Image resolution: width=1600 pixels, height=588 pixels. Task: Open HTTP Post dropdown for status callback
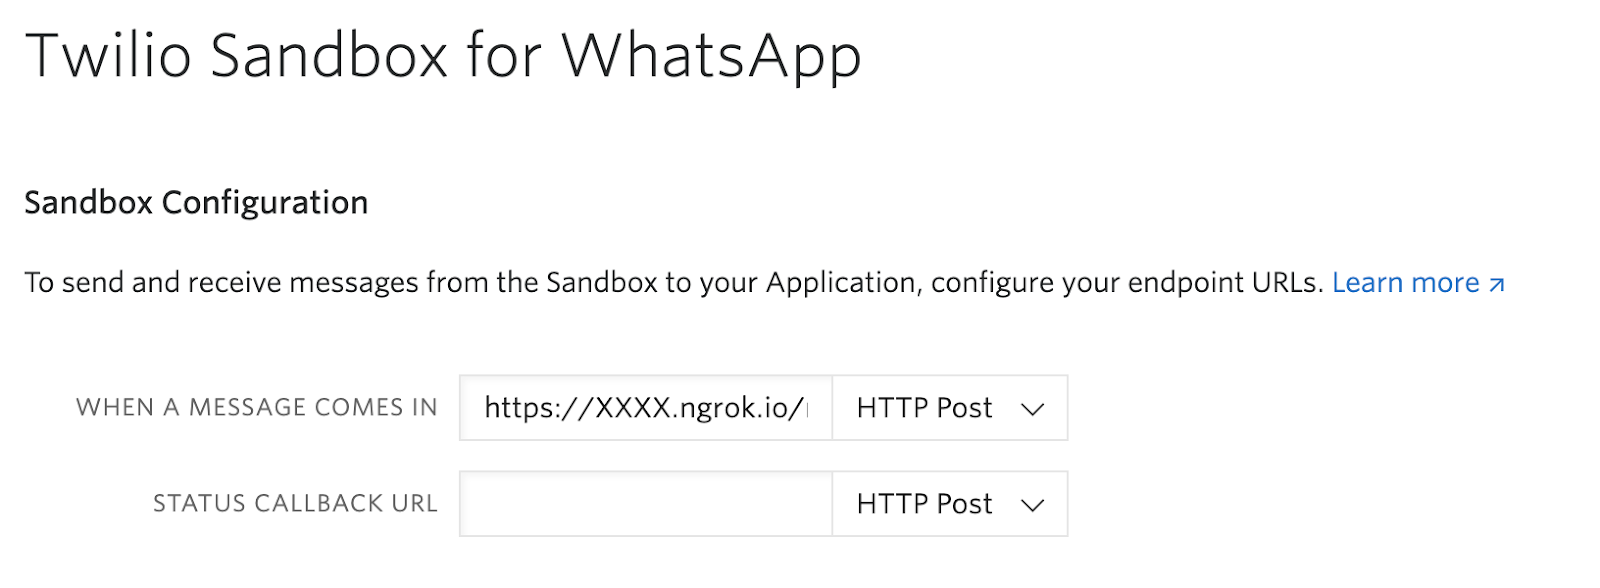(949, 504)
